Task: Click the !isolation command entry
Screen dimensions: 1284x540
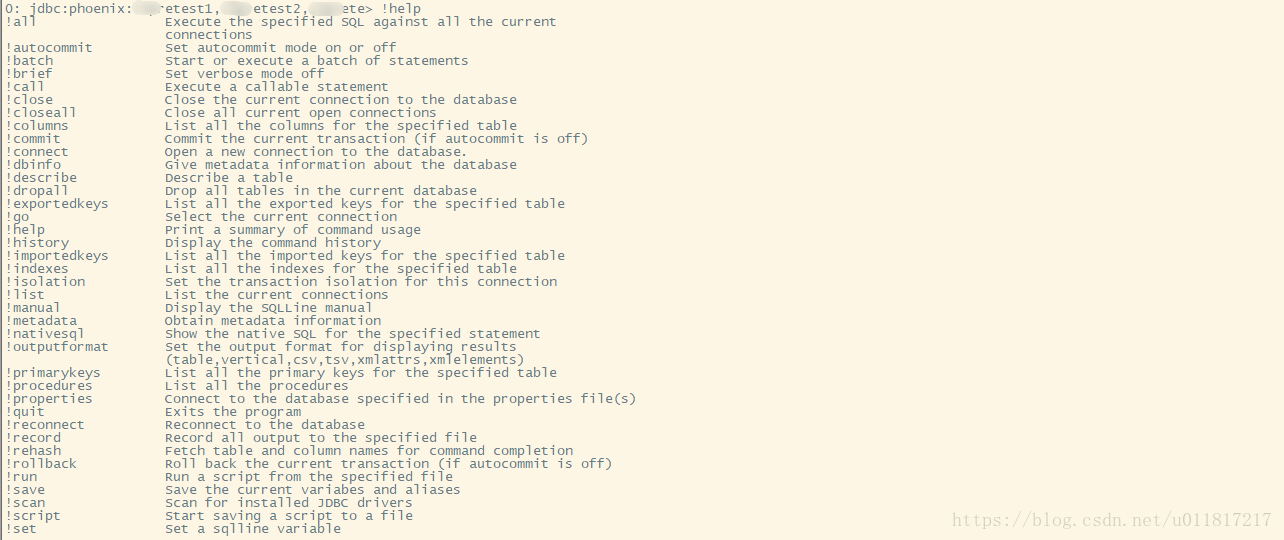Action: pos(45,281)
